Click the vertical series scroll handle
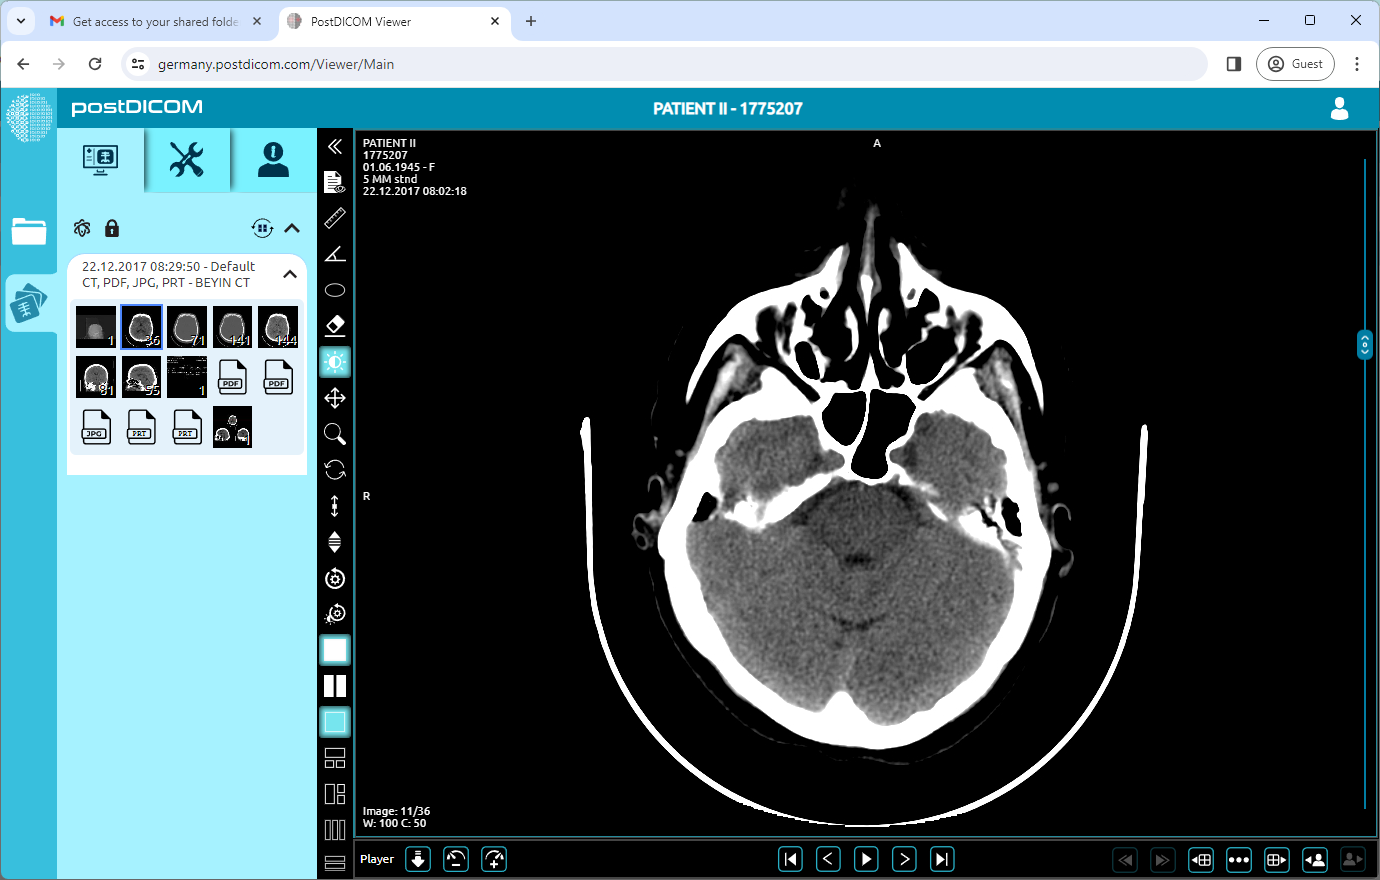1380x880 pixels. pos(1365,345)
